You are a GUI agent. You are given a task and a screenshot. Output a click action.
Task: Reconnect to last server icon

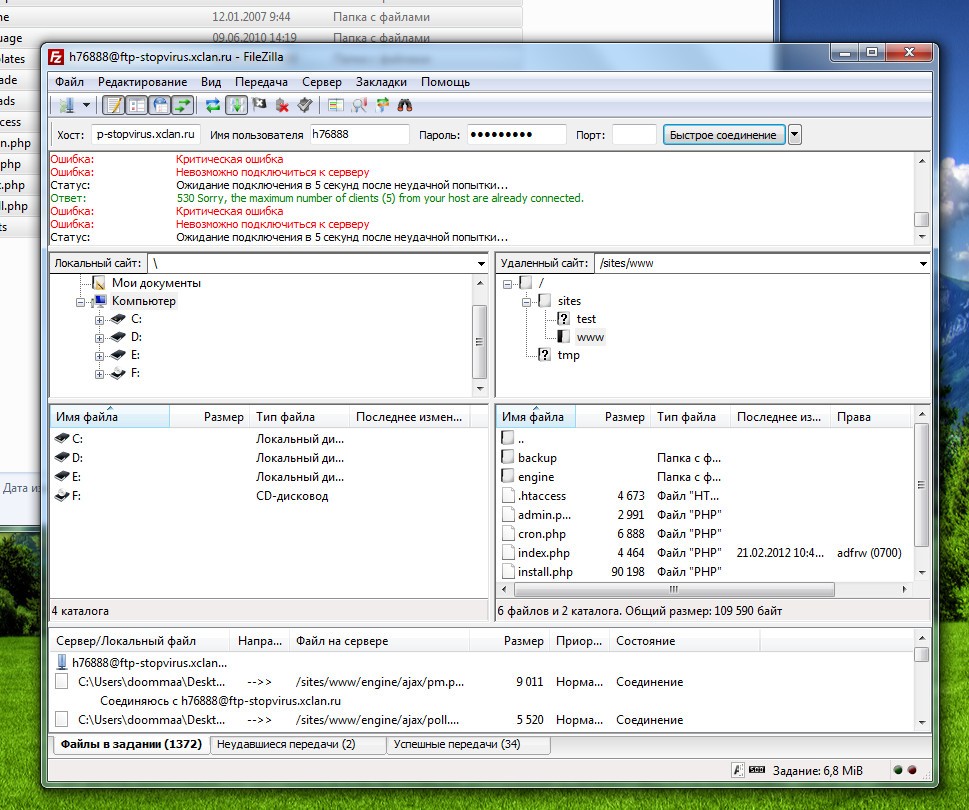click(305, 105)
